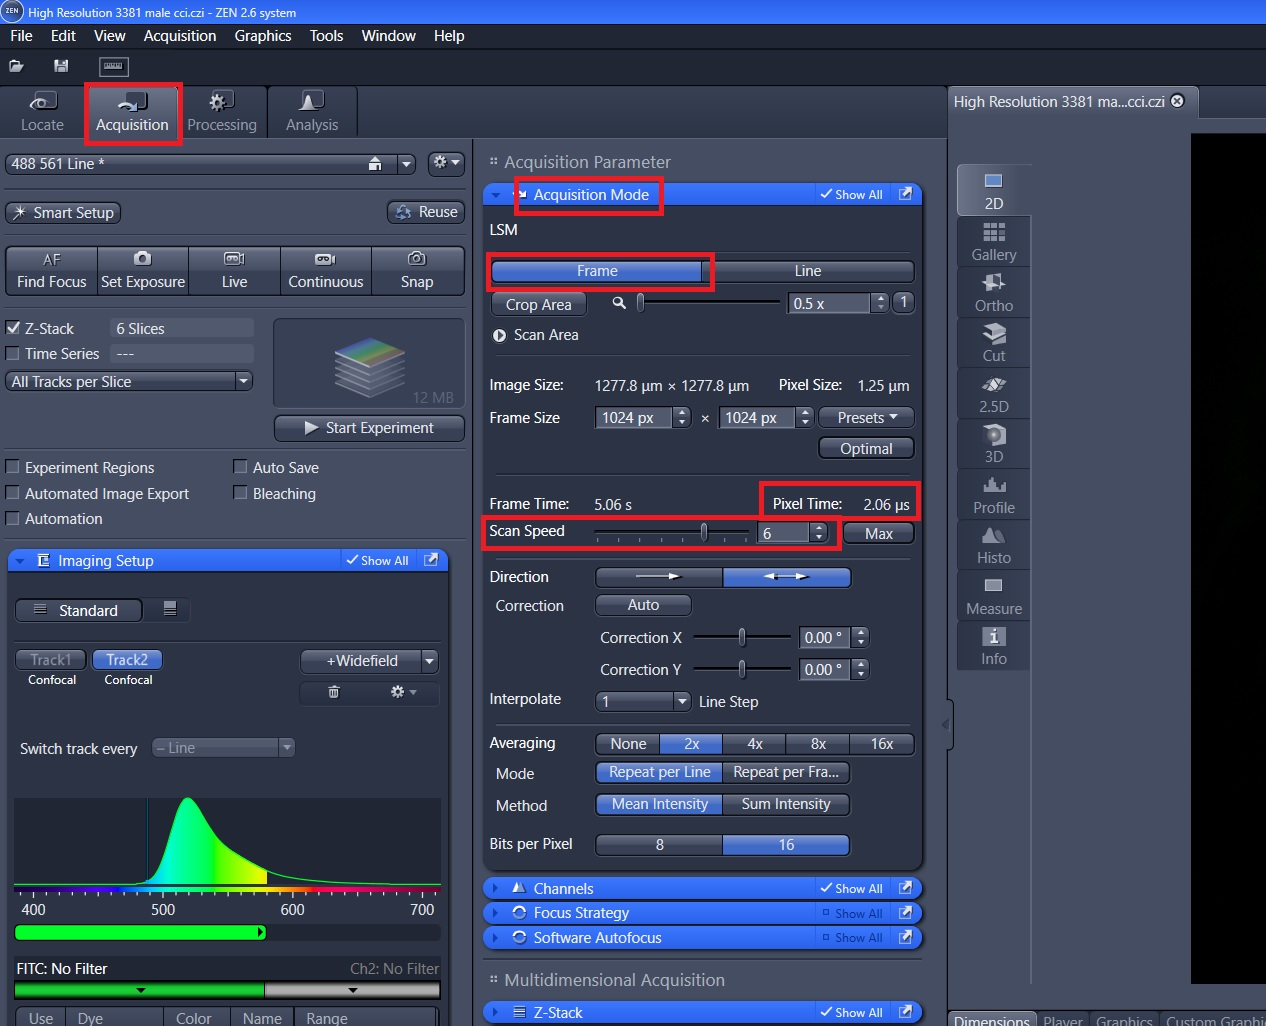The image size is (1266, 1026).
Task: Click the Snap camera icon
Action: 417,259
